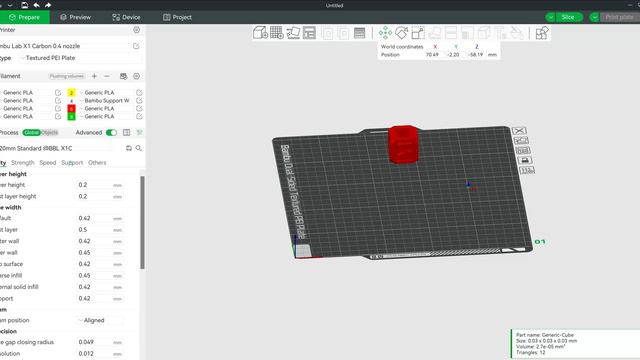Screen dimensions: 640x360
Task: Select the Cut tool
Action: point(451,33)
